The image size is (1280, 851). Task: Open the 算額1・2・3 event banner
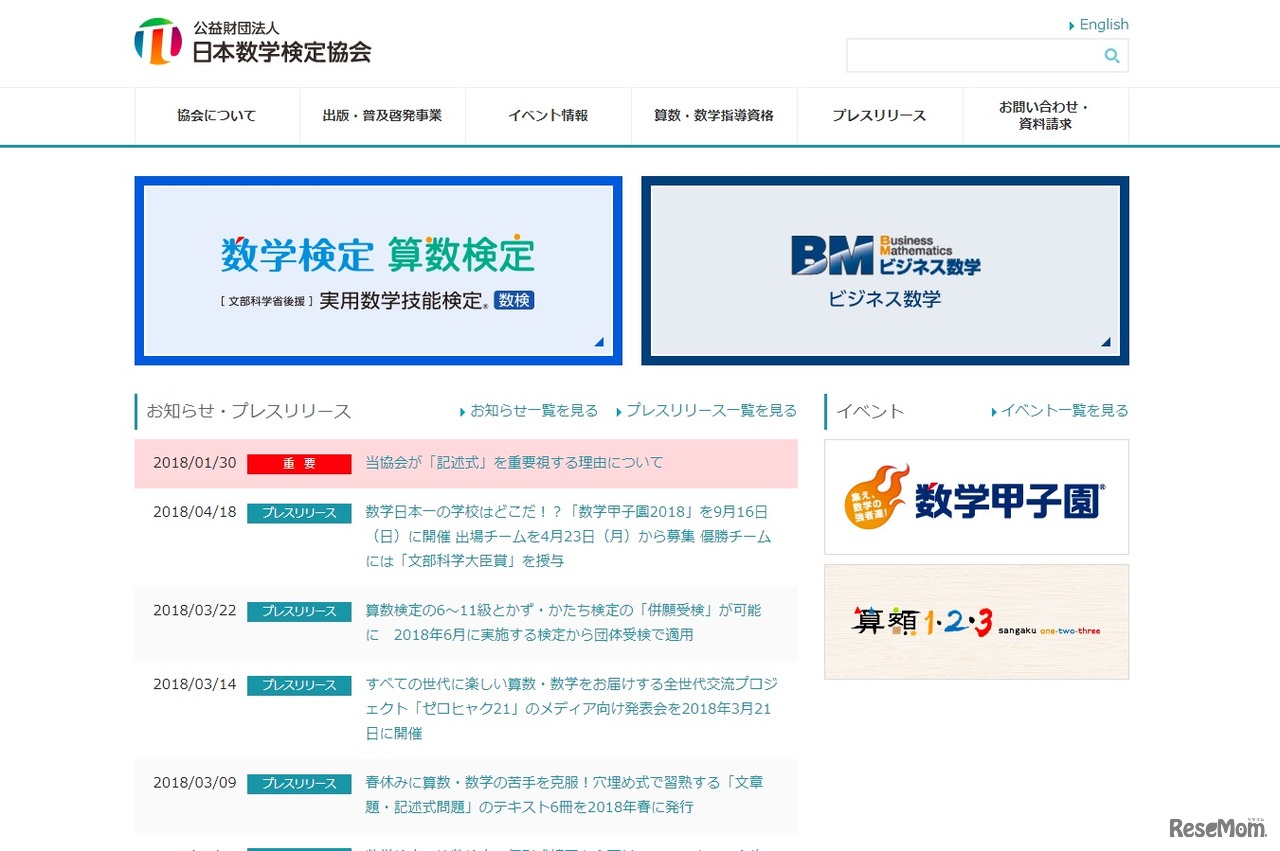(977, 622)
